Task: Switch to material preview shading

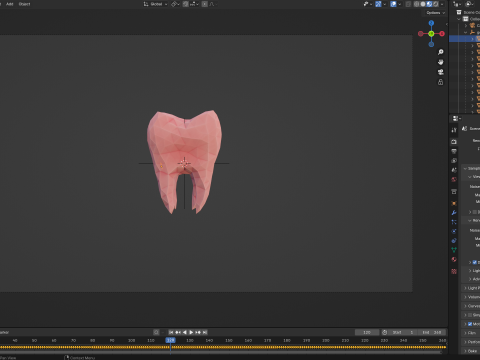Action: tap(429, 4)
